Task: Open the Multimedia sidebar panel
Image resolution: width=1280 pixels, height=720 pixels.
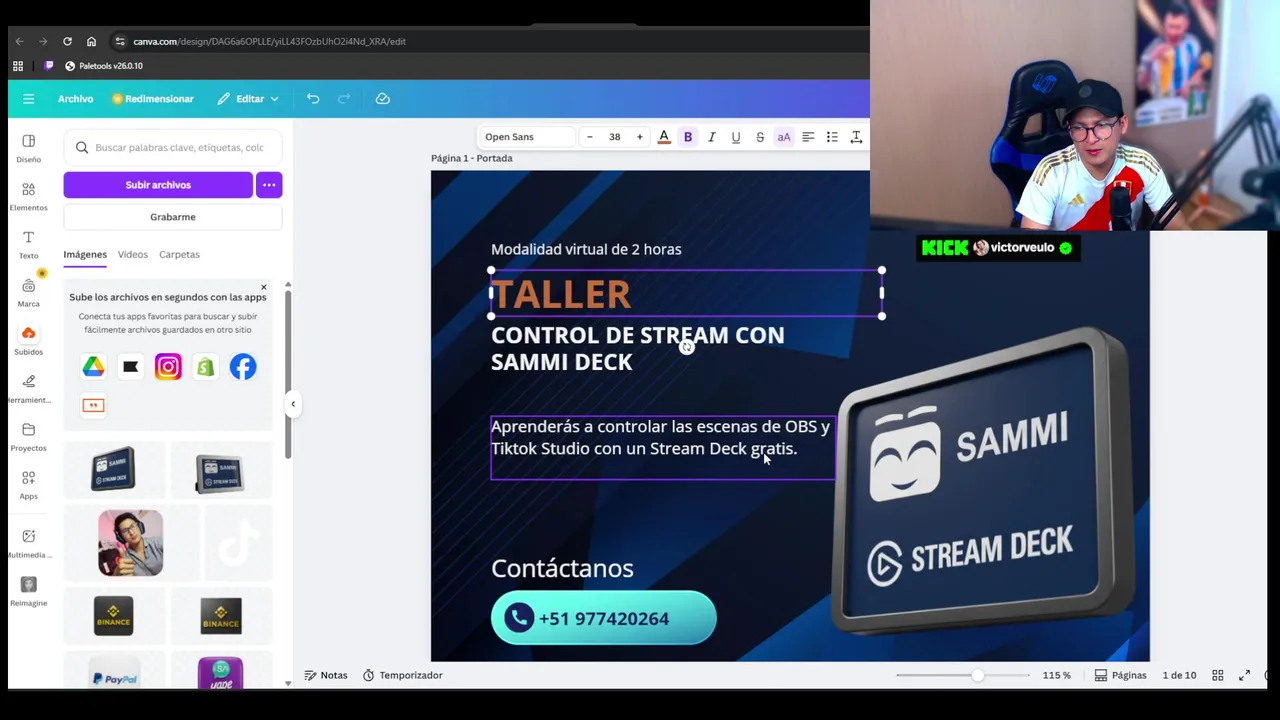Action: (x=28, y=542)
